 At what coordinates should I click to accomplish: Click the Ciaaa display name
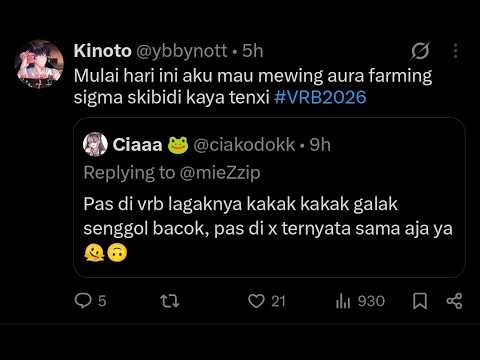(137, 145)
